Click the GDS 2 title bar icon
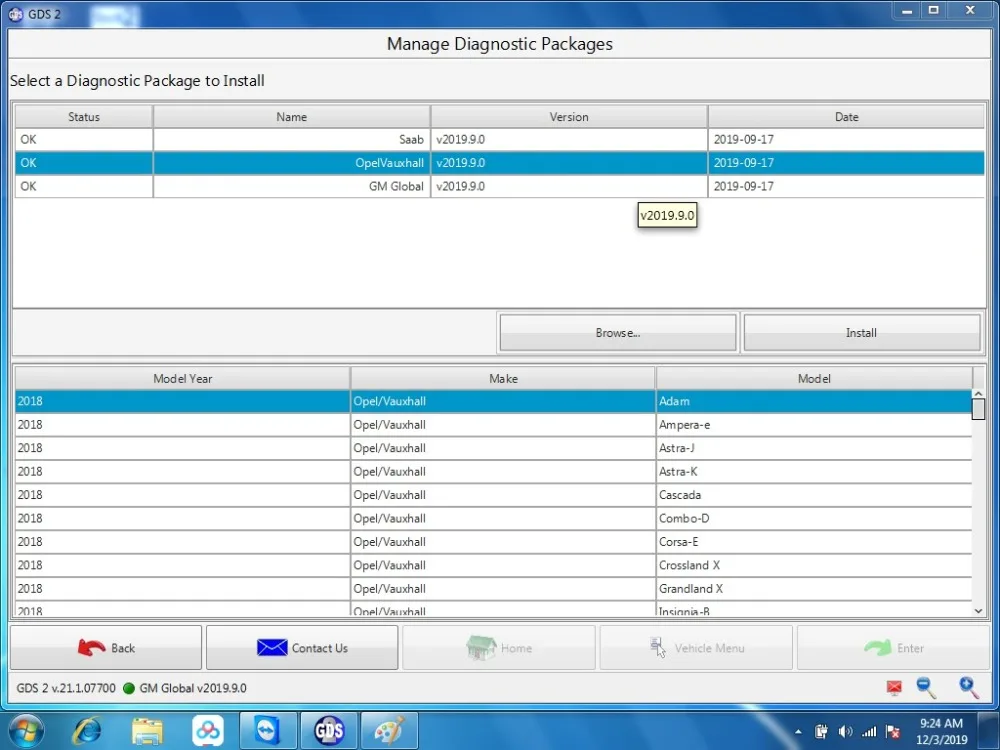Screen dimensions: 1000x750 click(15, 14)
